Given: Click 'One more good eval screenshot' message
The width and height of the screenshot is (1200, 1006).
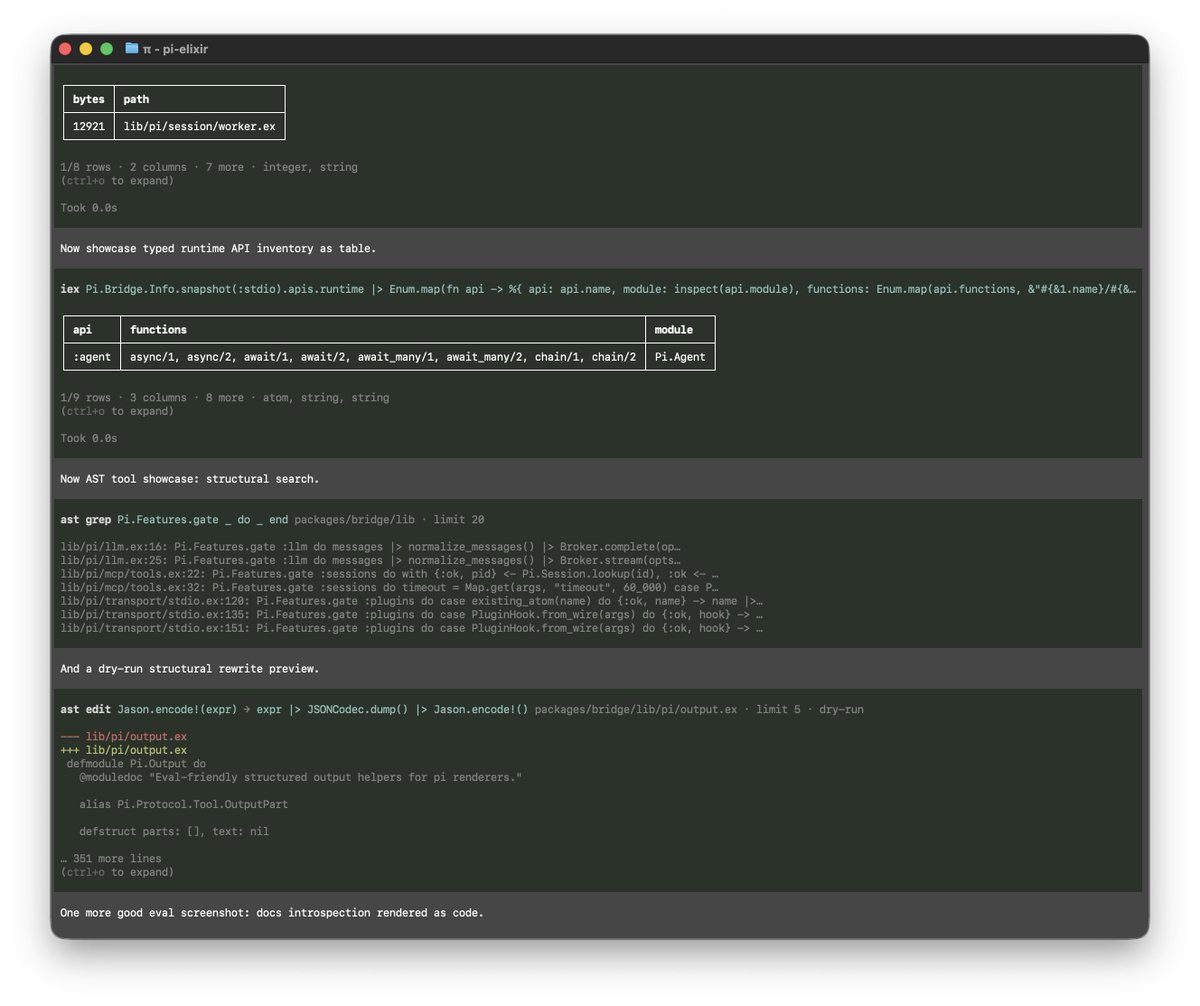Looking at the screenshot, I should click(x=272, y=912).
